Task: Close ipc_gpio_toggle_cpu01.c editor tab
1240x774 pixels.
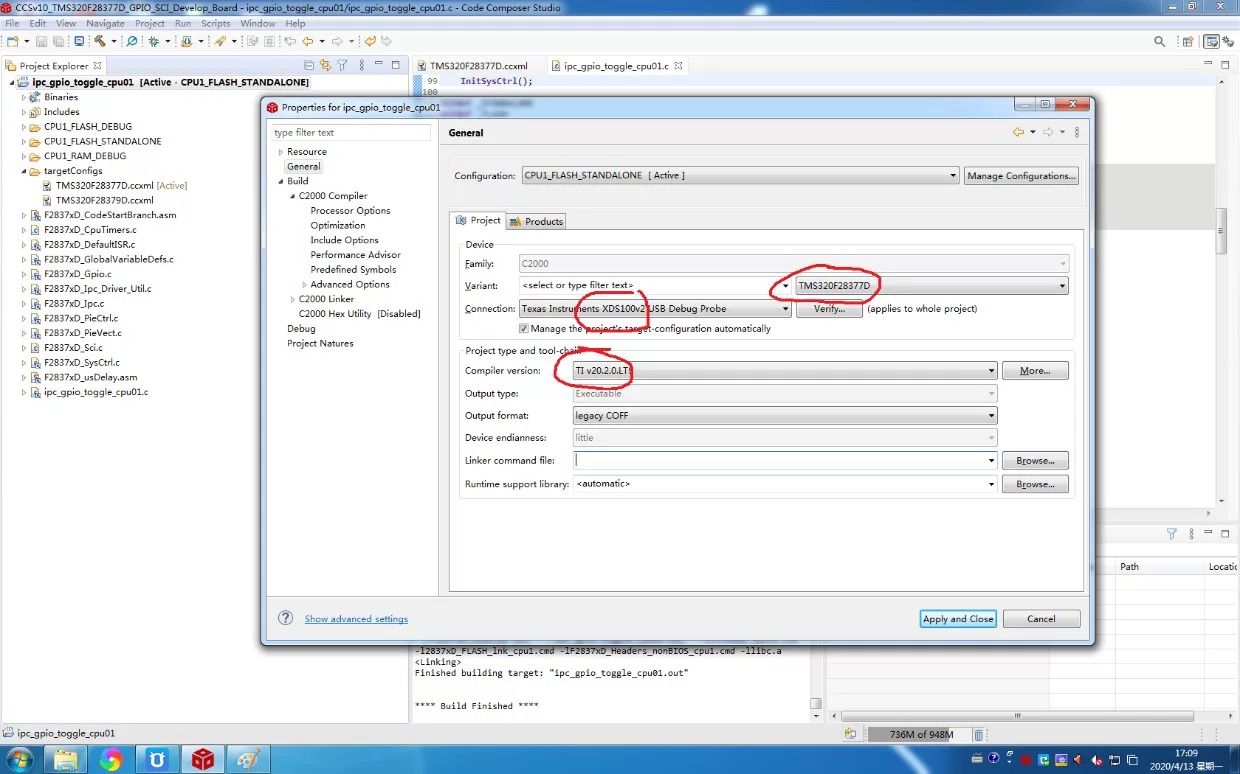Action: click(x=677, y=66)
